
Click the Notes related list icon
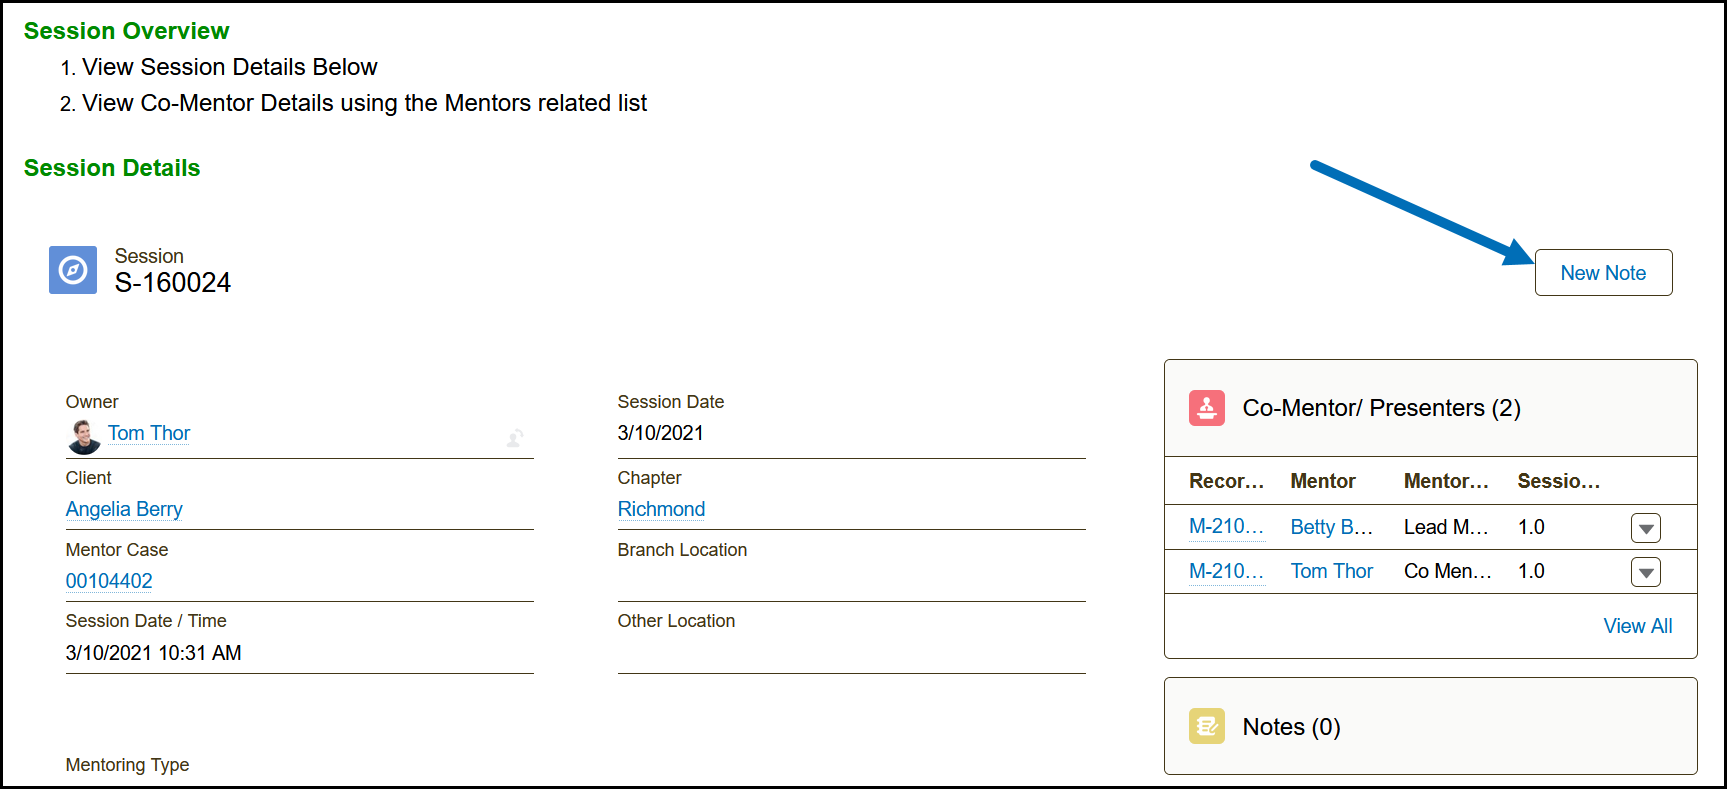(x=1206, y=727)
